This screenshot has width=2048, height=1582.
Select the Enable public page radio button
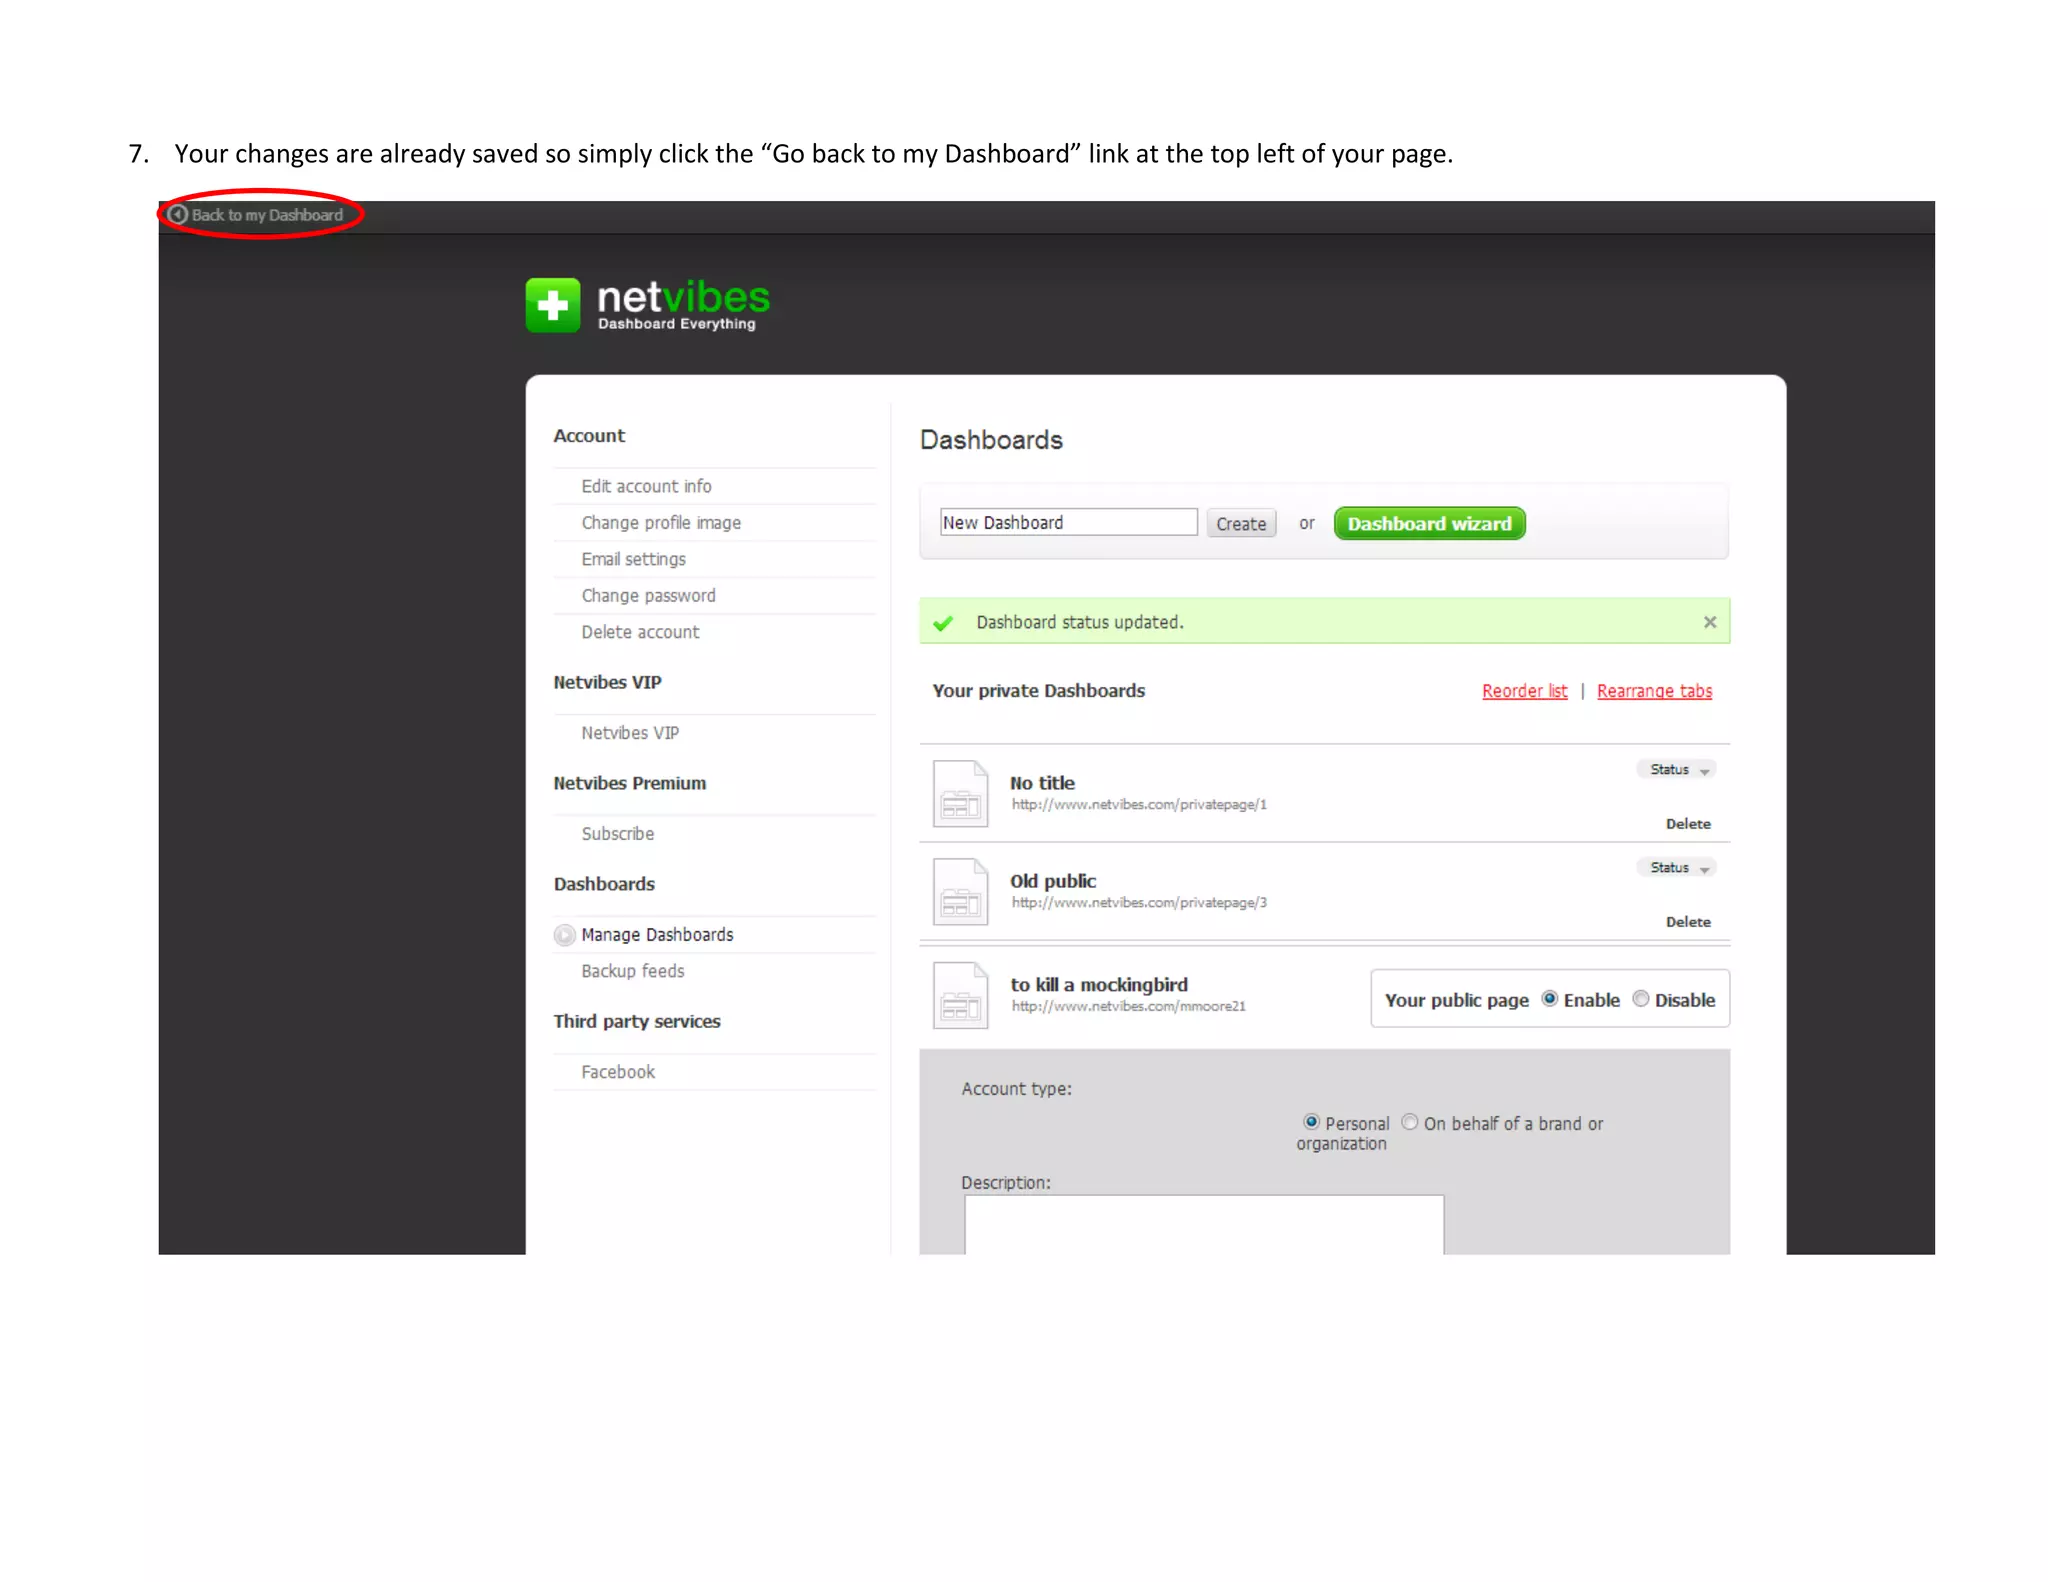(x=1549, y=998)
